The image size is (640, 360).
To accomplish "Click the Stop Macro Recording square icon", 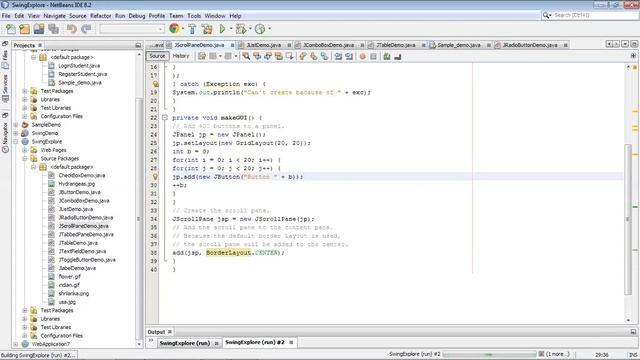I will pyautogui.click(x=373, y=56).
